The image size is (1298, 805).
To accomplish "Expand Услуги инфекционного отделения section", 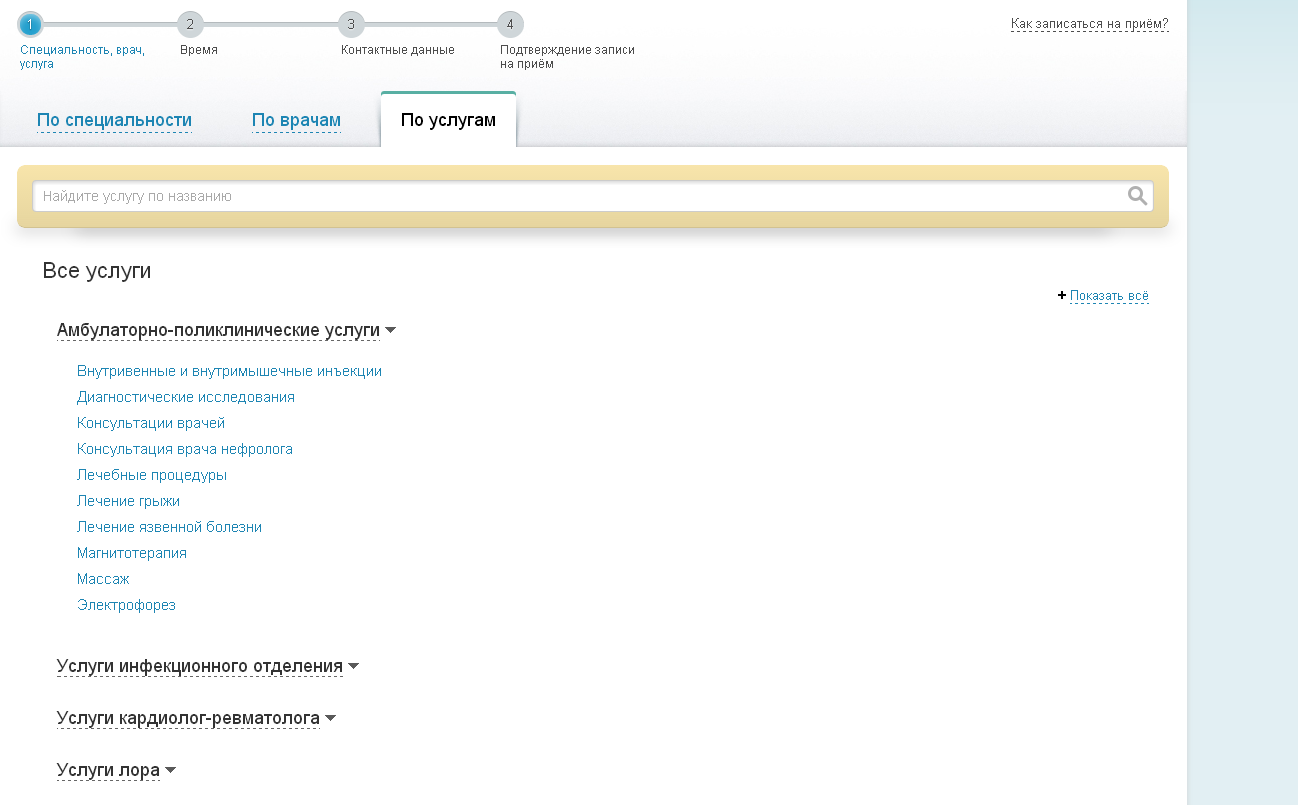I will [x=207, y=666].
